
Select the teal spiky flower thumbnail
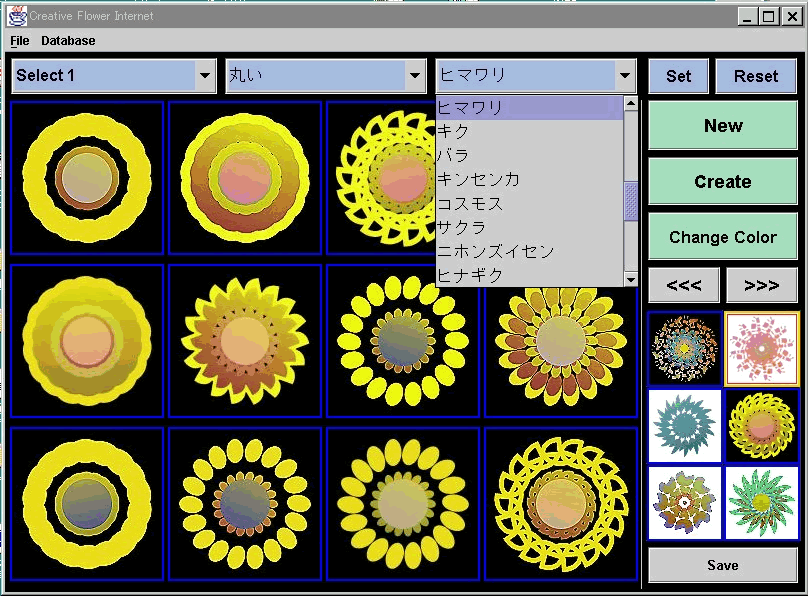[685, 425]
